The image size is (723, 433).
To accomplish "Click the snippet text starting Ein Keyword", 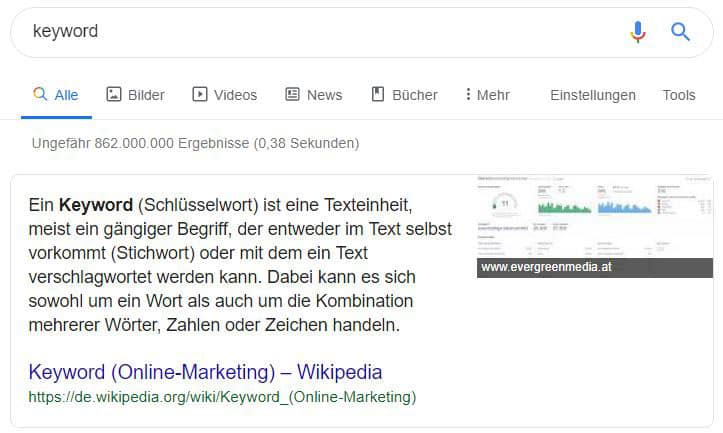I will tap(240, 265).
